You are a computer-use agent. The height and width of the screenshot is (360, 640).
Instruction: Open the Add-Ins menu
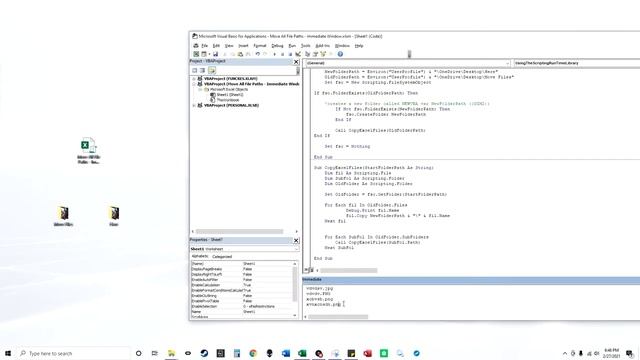point(322,46)
